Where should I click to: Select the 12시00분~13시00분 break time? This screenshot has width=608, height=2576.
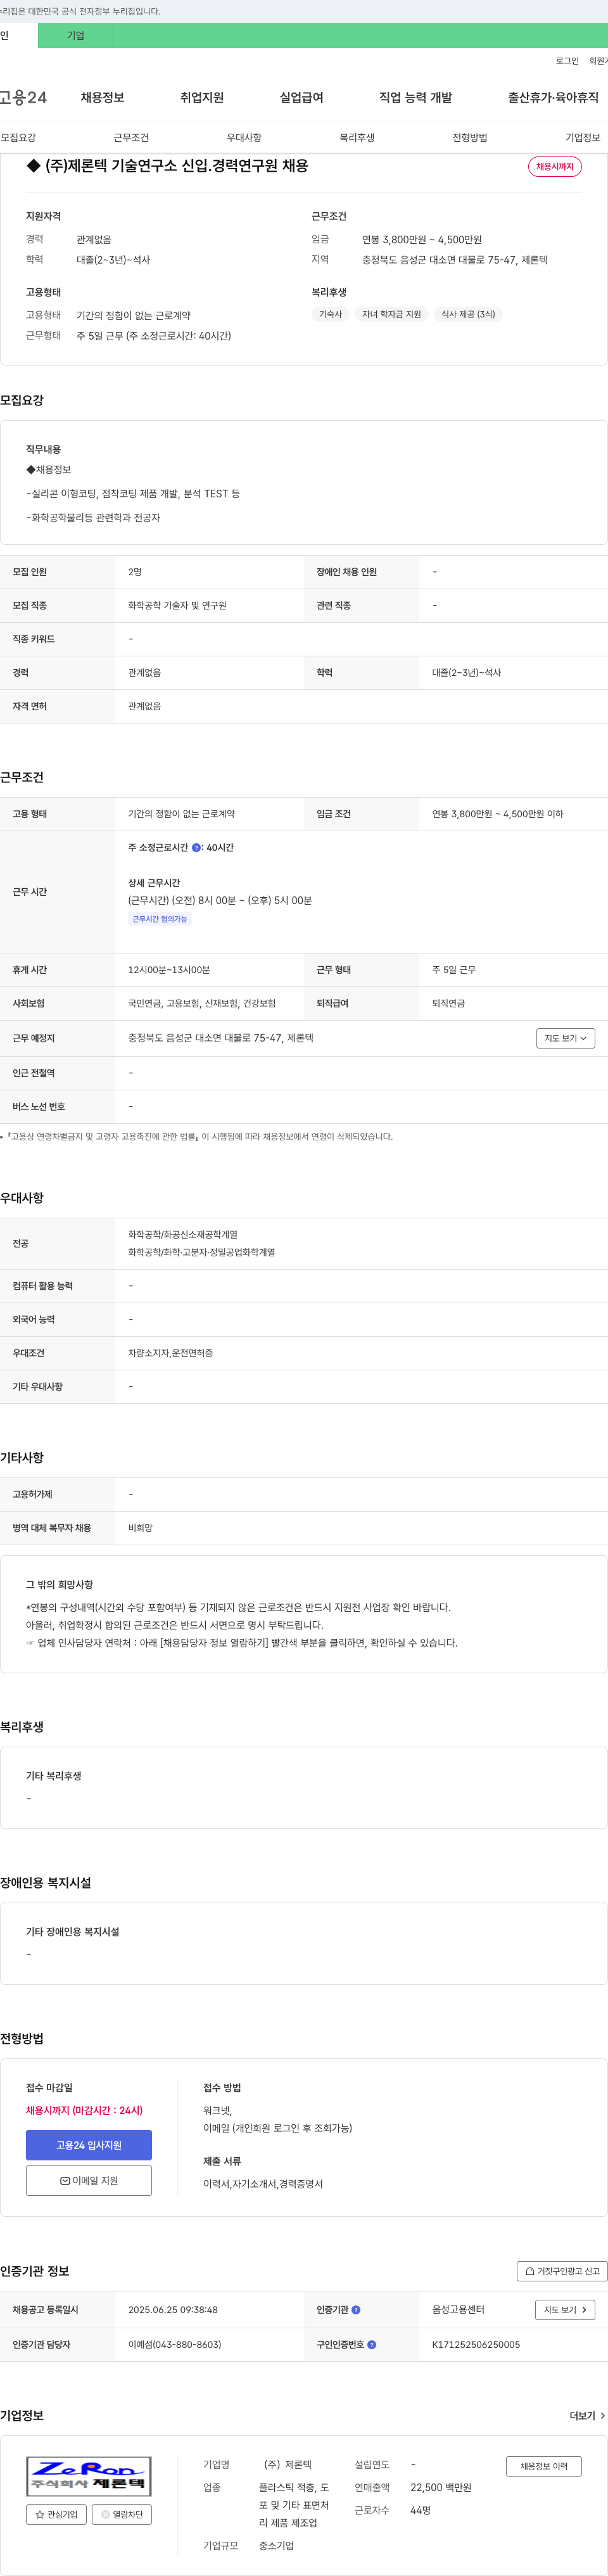pyautogui.click(x=169, y=970)
